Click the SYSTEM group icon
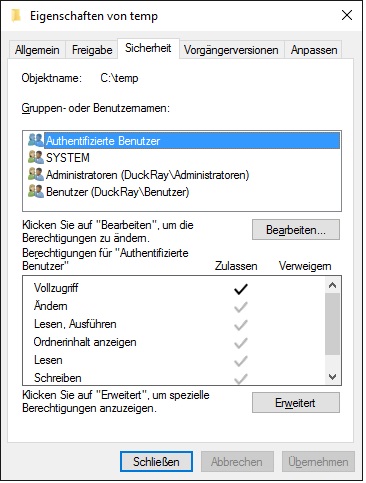Image resolution: width=366 pixels, height=483 pixels. (x=36, y=157)
